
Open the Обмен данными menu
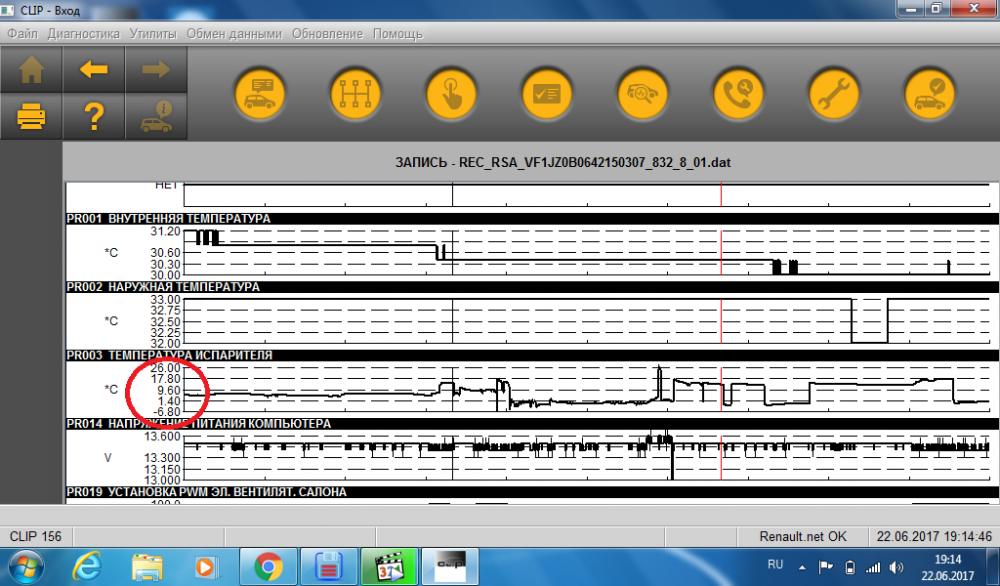(x=234, y=34)
